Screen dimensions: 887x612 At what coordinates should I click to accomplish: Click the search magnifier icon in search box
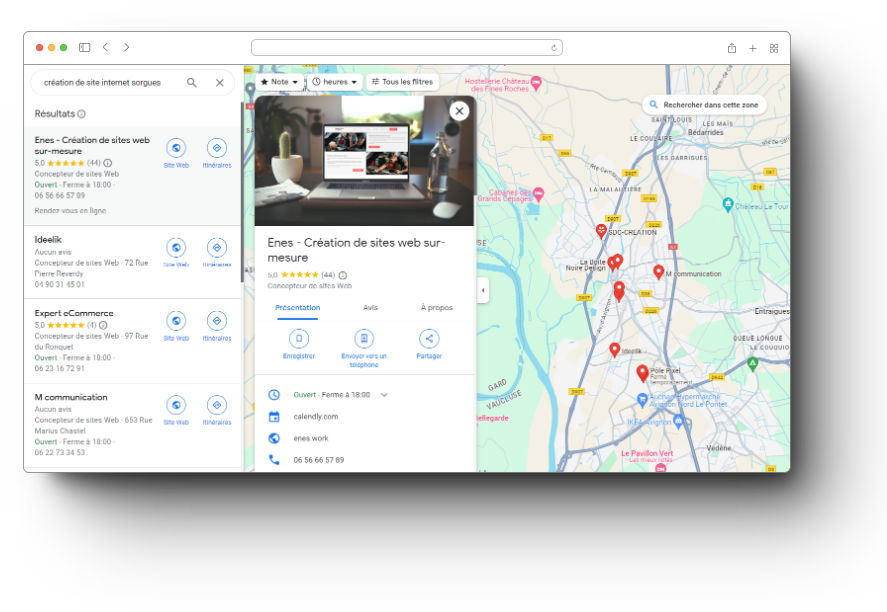(192, 83)
